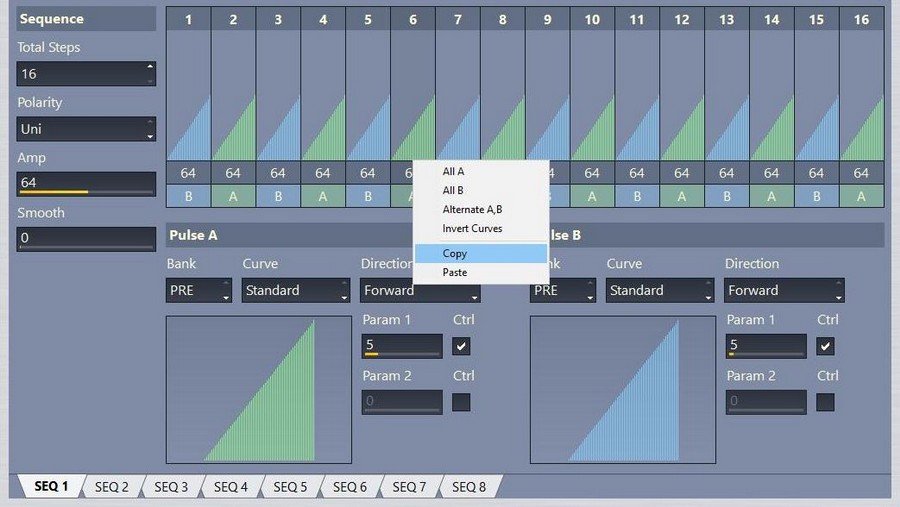Open the SEQ 8 tab
Screen dimensions: 900x507
469,487
